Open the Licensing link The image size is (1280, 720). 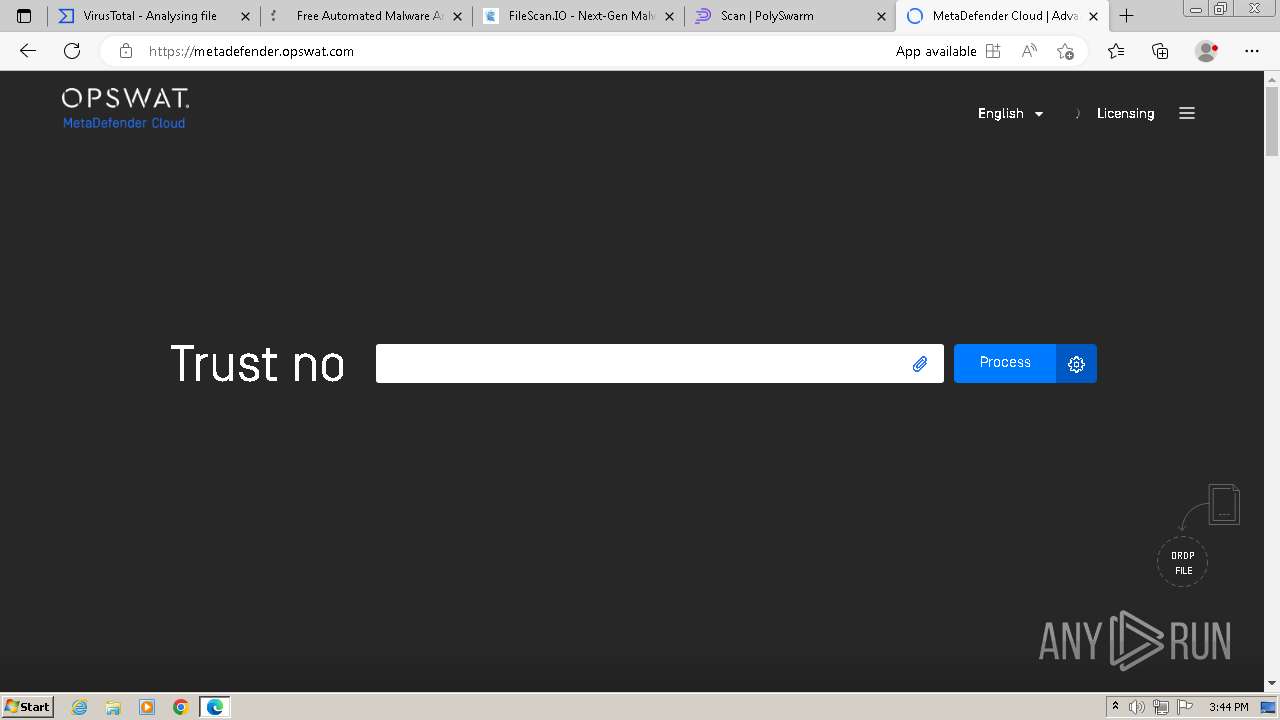1125,113
